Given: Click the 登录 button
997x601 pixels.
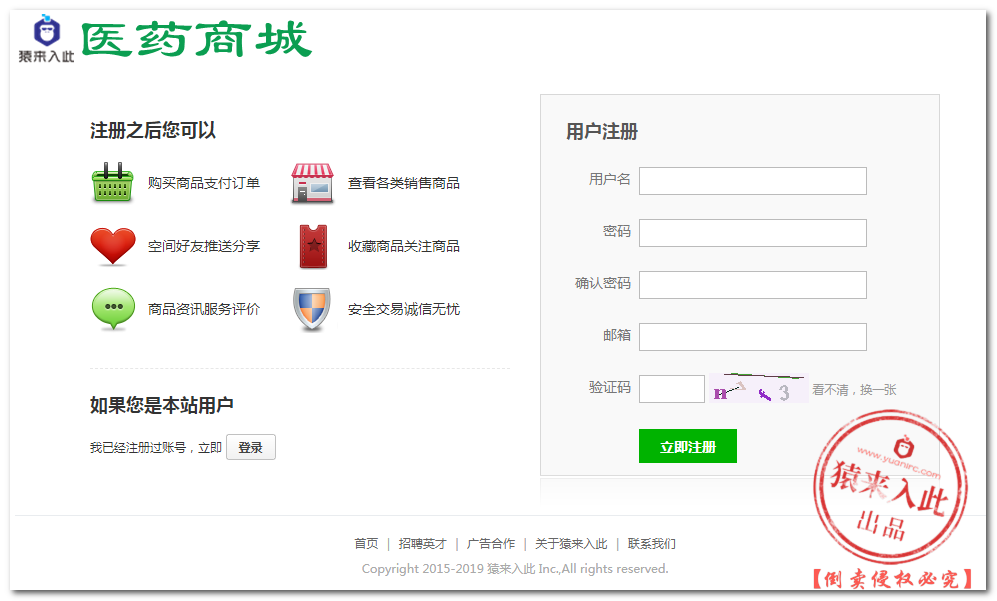Looking at the screenshot, I should (250, 448).
